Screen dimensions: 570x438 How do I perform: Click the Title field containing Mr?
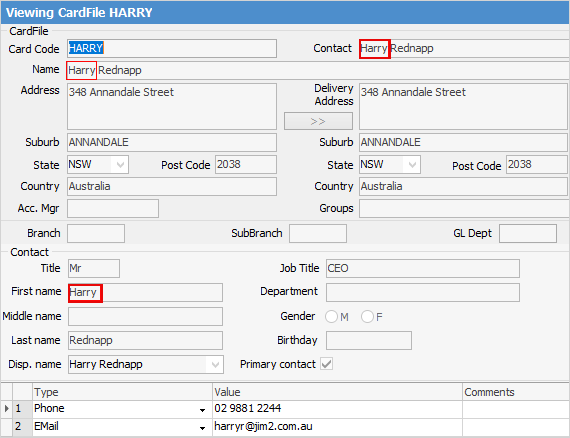click(94, 269)
